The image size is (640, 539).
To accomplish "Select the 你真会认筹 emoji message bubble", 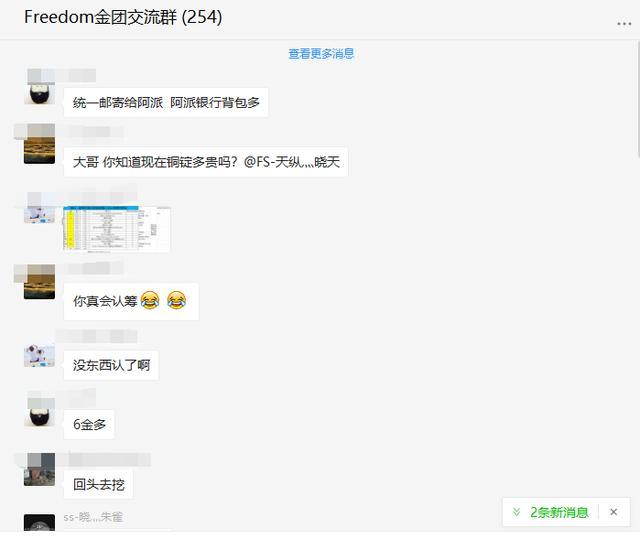I will (x=131, y=301).
